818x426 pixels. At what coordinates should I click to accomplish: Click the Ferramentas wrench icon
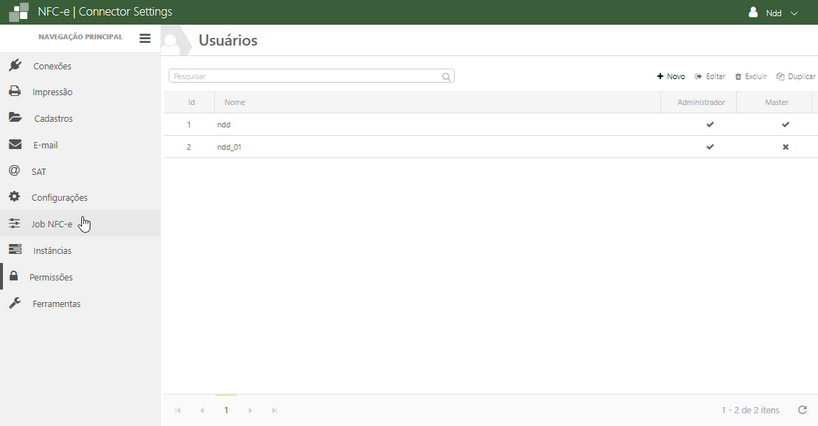(x=15, y=303)
